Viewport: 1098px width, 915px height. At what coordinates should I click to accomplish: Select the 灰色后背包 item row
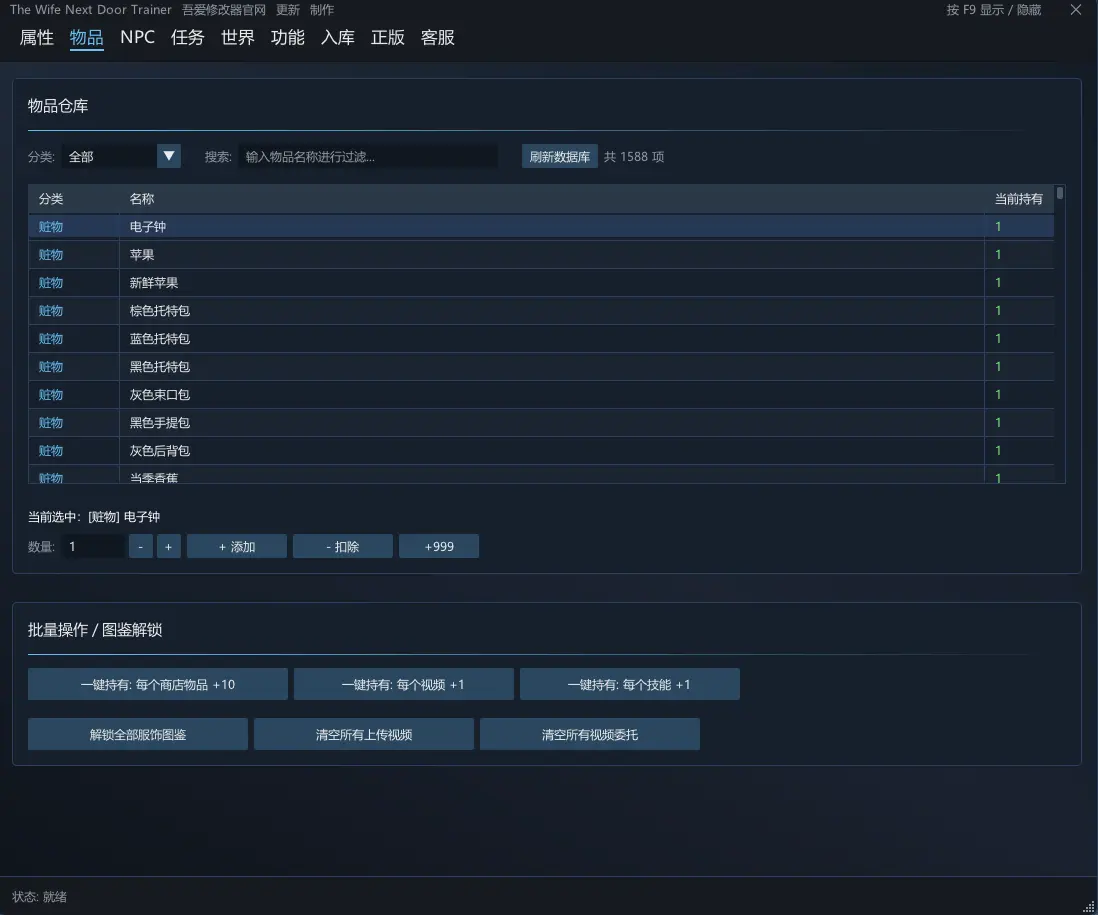541,451
